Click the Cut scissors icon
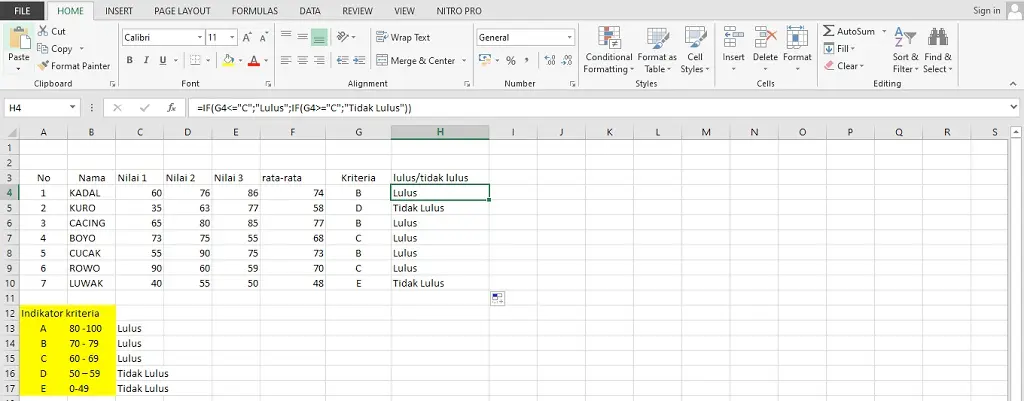The height and width of the screenshot is (401, 1024). (43, 31)
